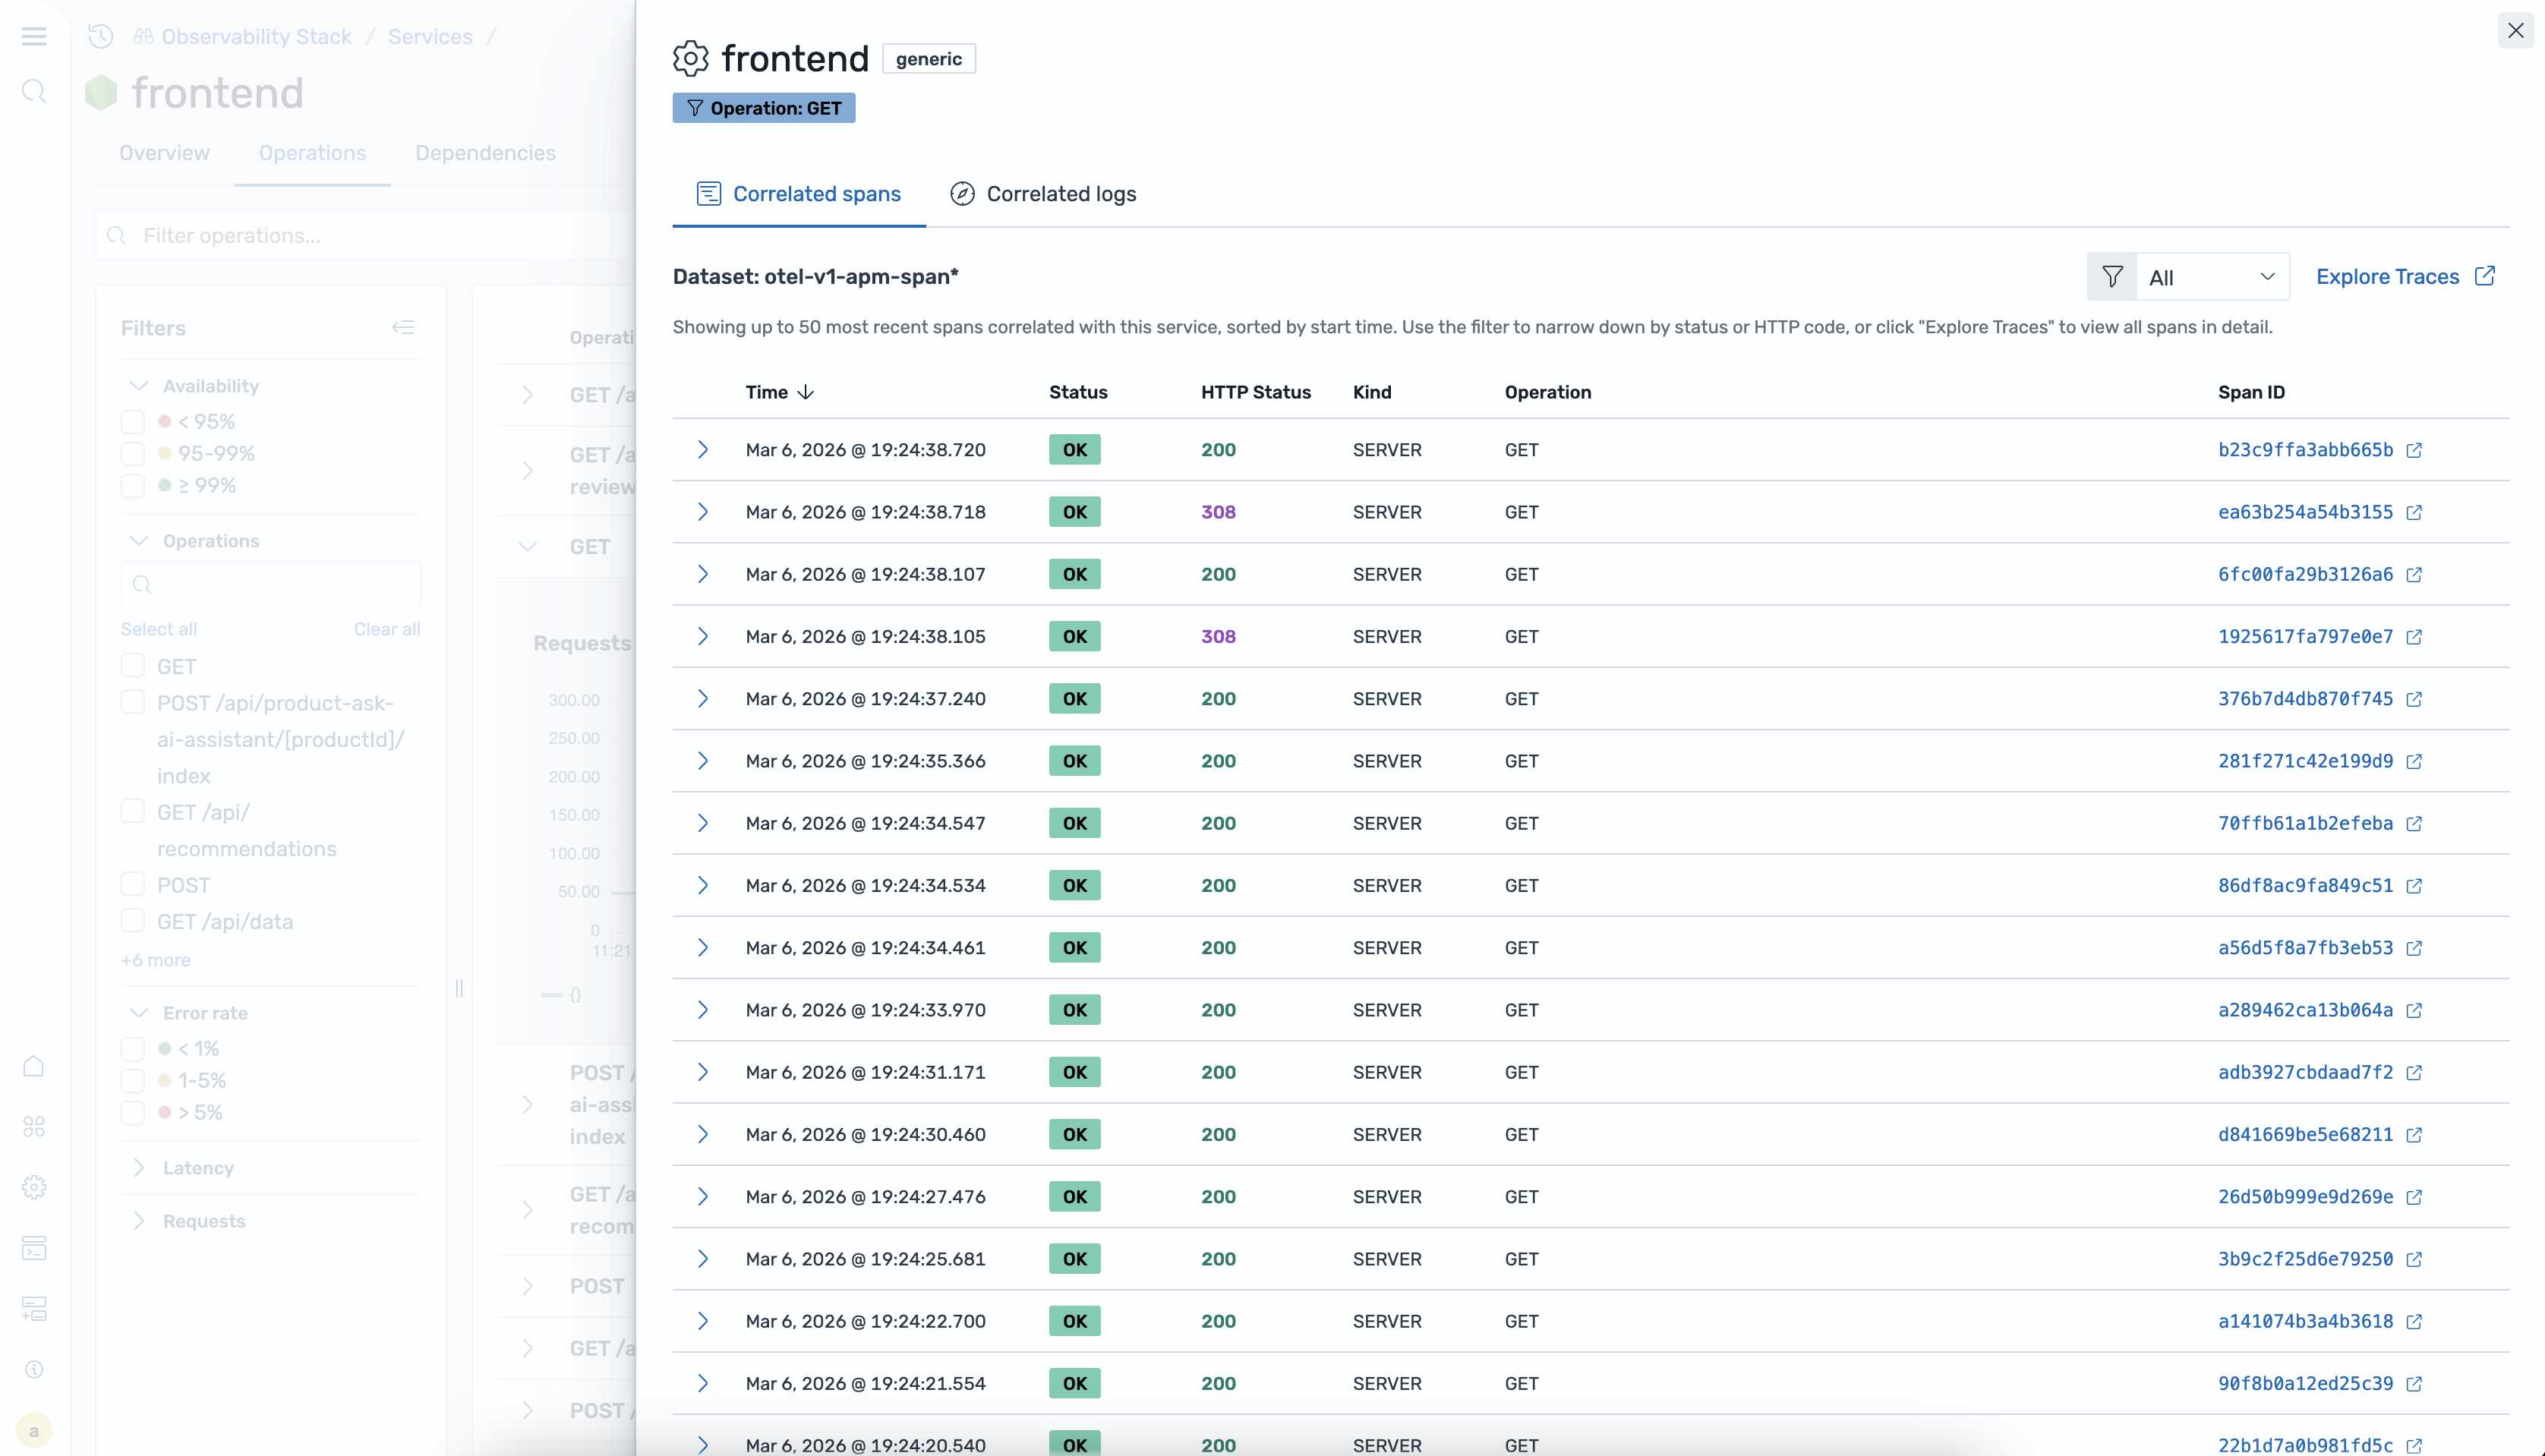Click the Filter operations search field

pos(300,236)
